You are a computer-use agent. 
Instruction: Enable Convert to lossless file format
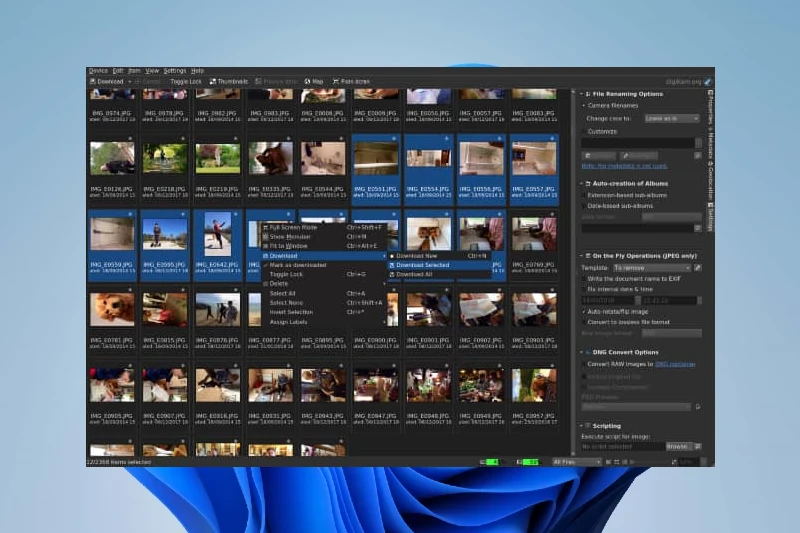coord(585,322)
